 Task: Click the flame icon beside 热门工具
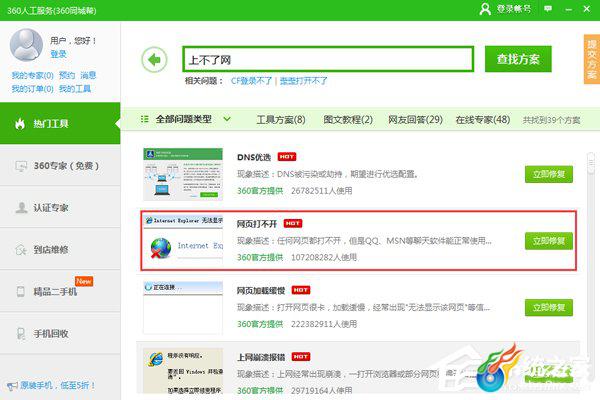20,123
